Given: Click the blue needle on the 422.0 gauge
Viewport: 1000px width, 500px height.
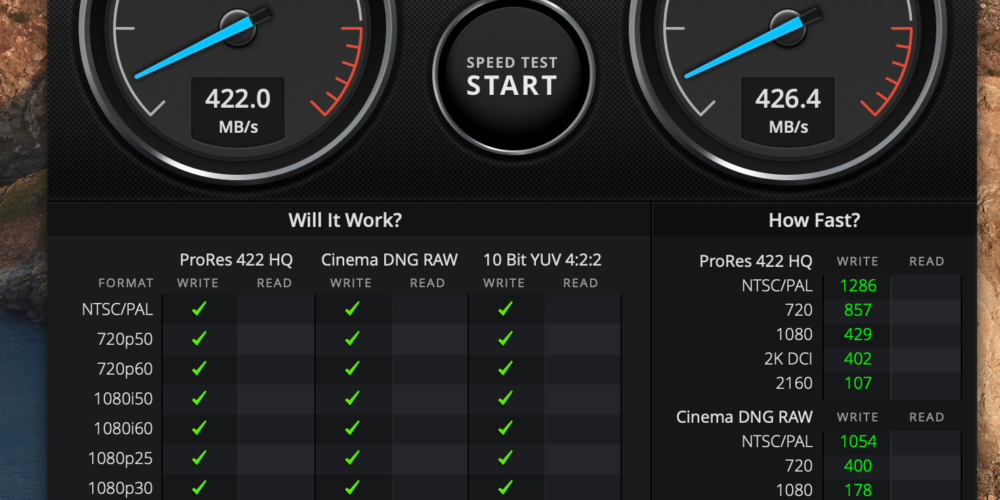Looking at the screenshot, I should coord(195,49).
